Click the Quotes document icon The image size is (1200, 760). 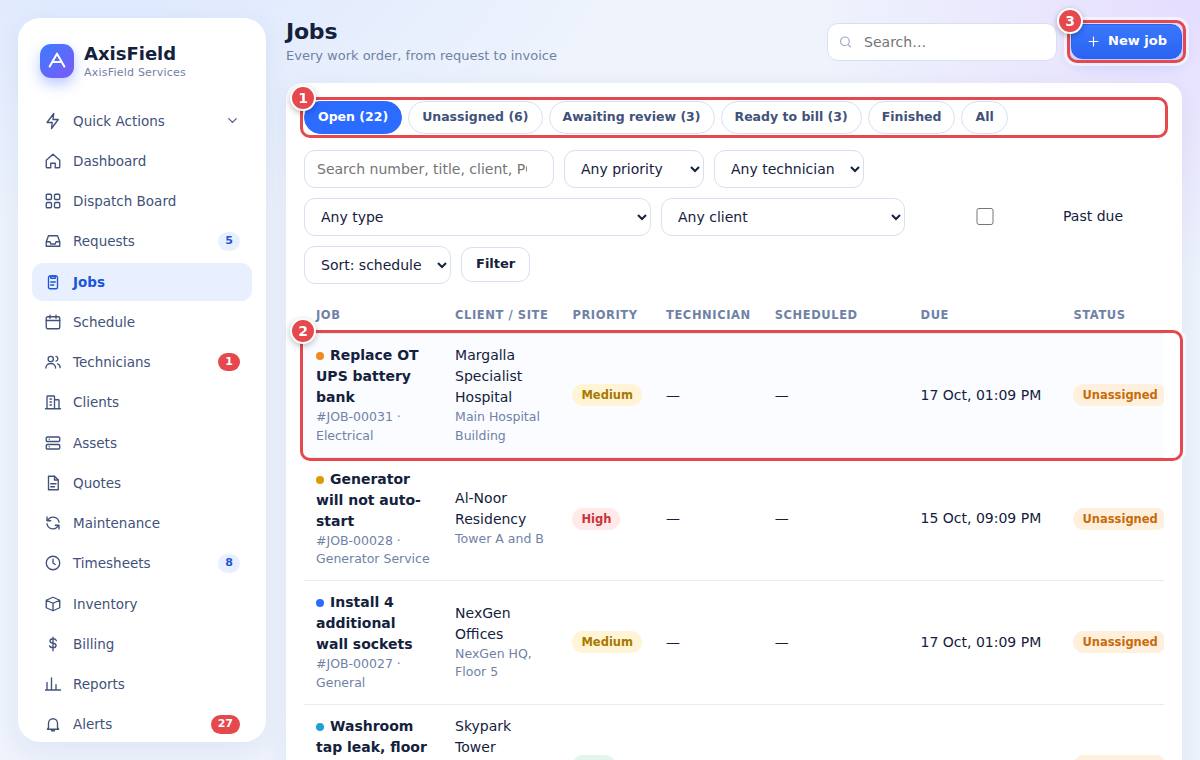coord(53,483)
